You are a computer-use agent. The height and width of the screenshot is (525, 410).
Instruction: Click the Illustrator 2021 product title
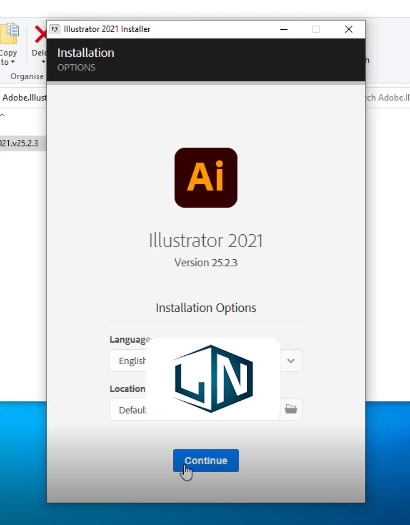206,240
